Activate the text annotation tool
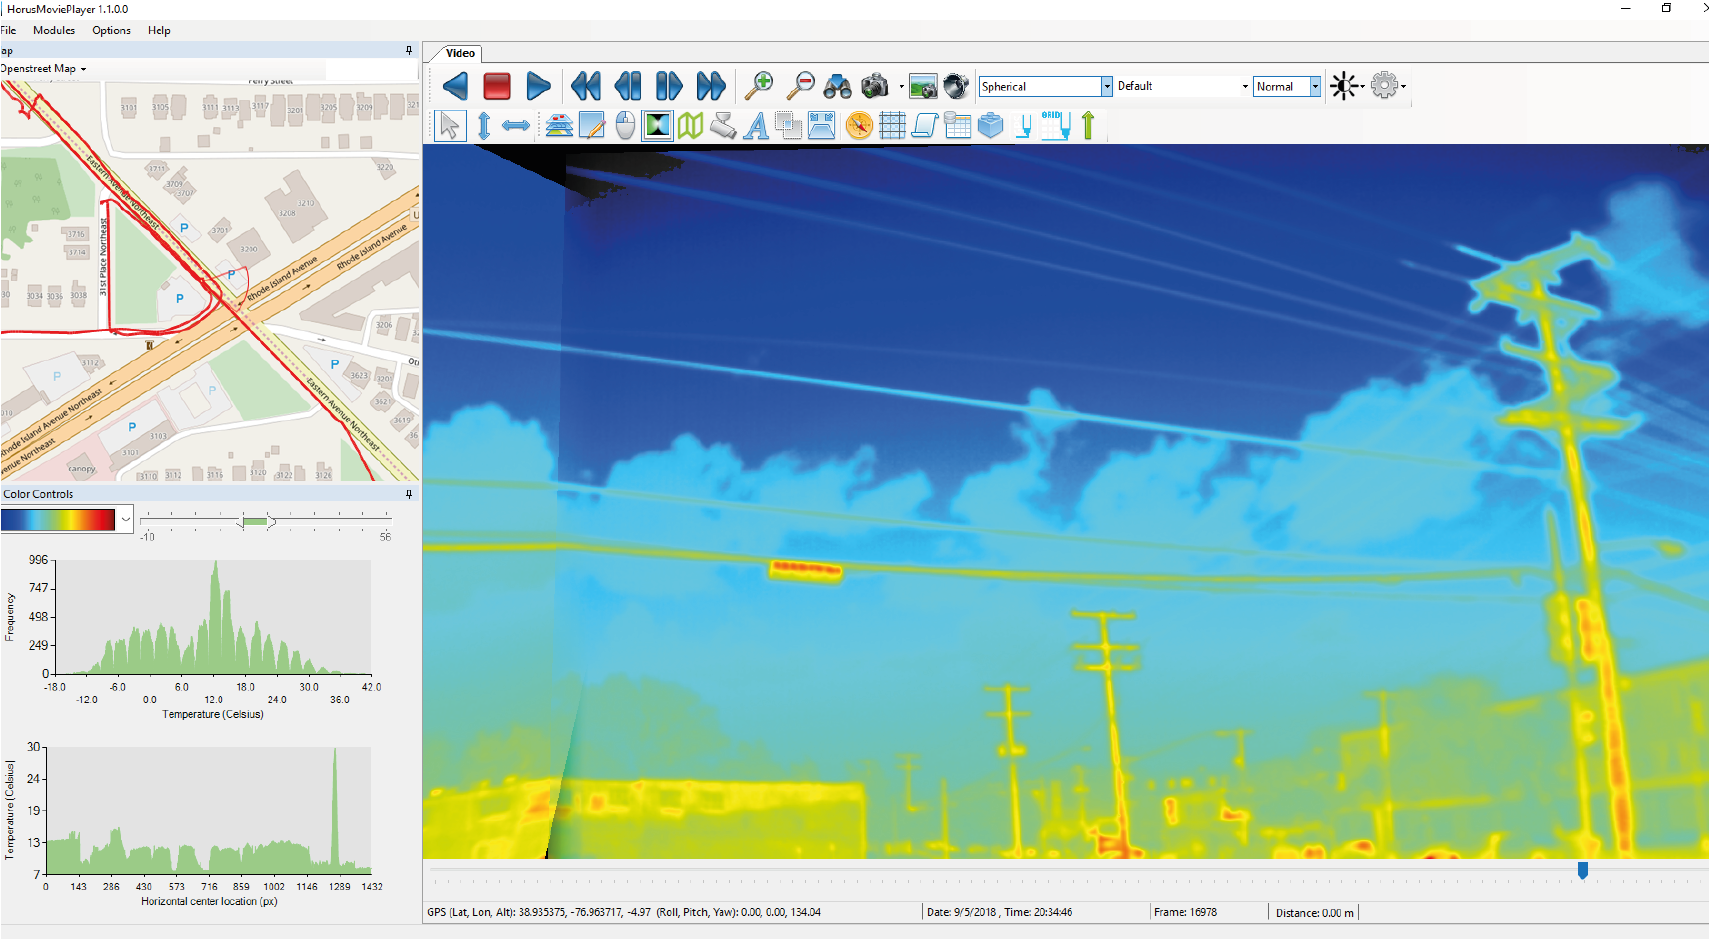 coord(756,125)
